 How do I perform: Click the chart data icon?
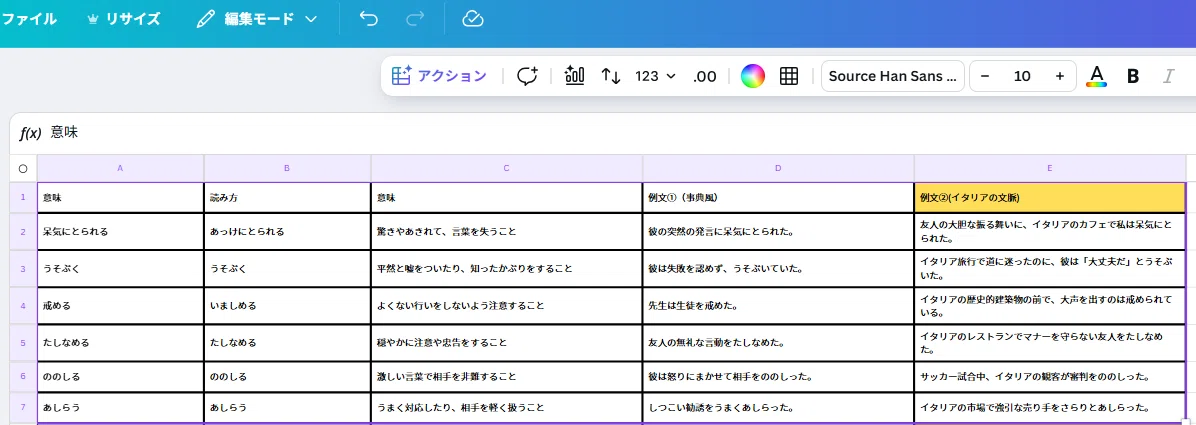574,76
